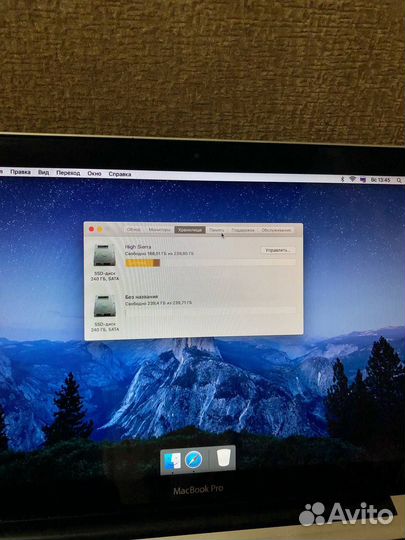The width and height of the screenshot is (405, 540).
Task: Switch to the Память tab
Action: click(217, 230)
